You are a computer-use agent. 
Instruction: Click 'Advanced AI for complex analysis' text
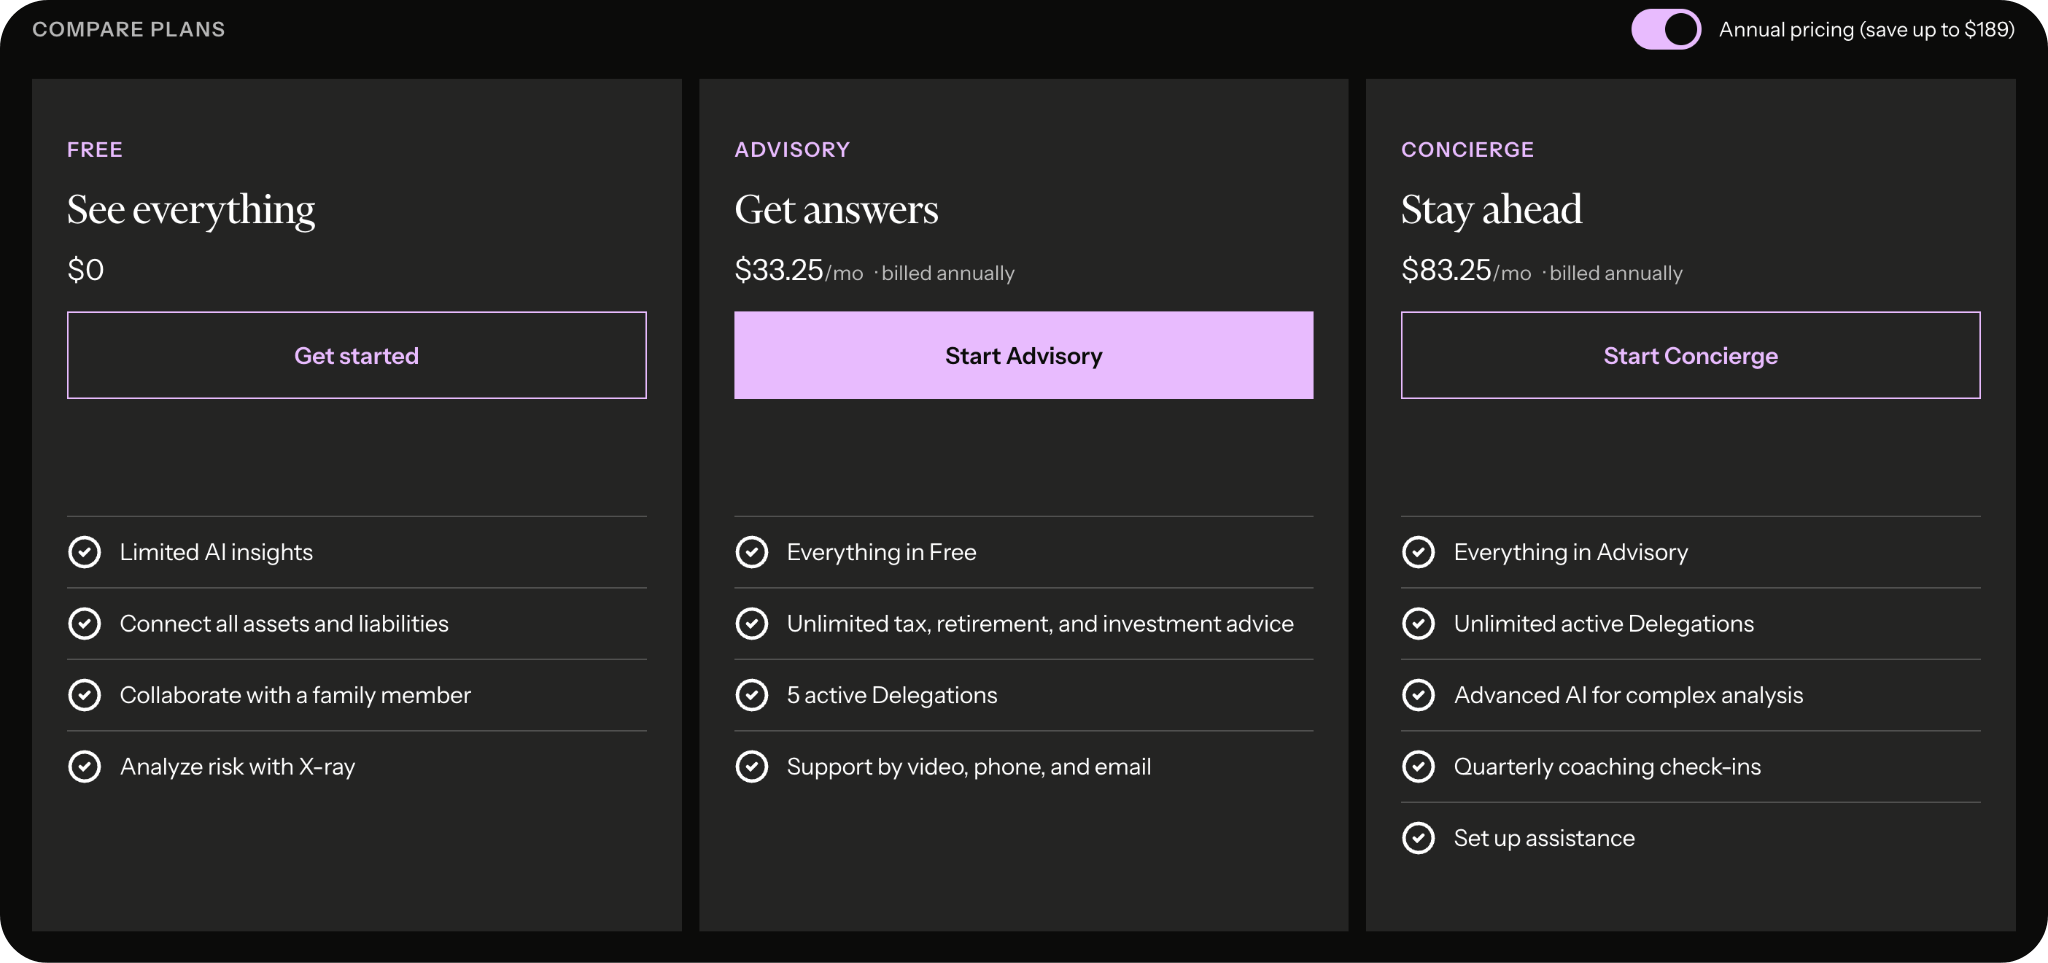pos(1629,695)
